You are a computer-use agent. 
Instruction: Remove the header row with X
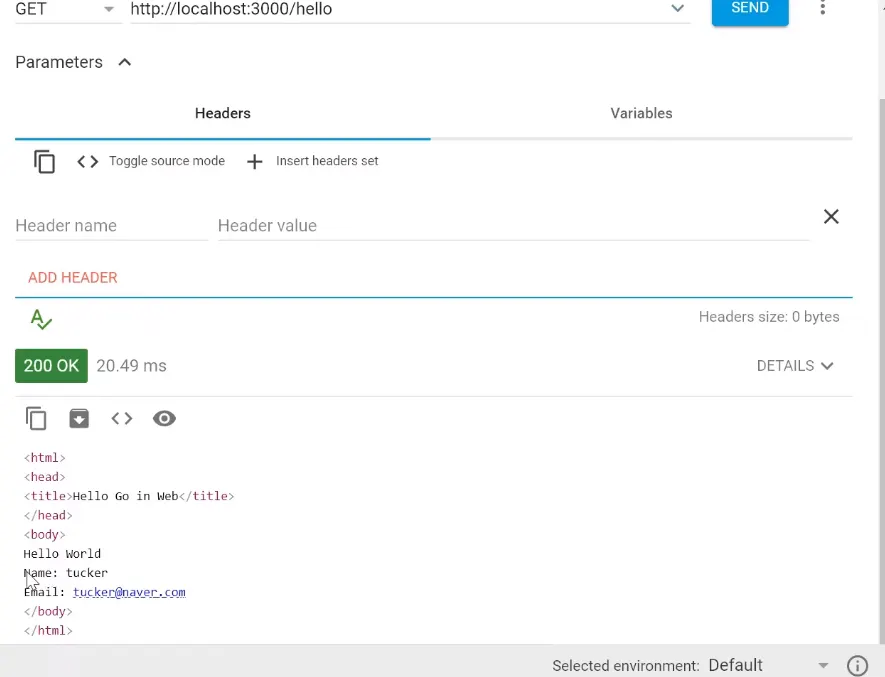coord(831,217)
